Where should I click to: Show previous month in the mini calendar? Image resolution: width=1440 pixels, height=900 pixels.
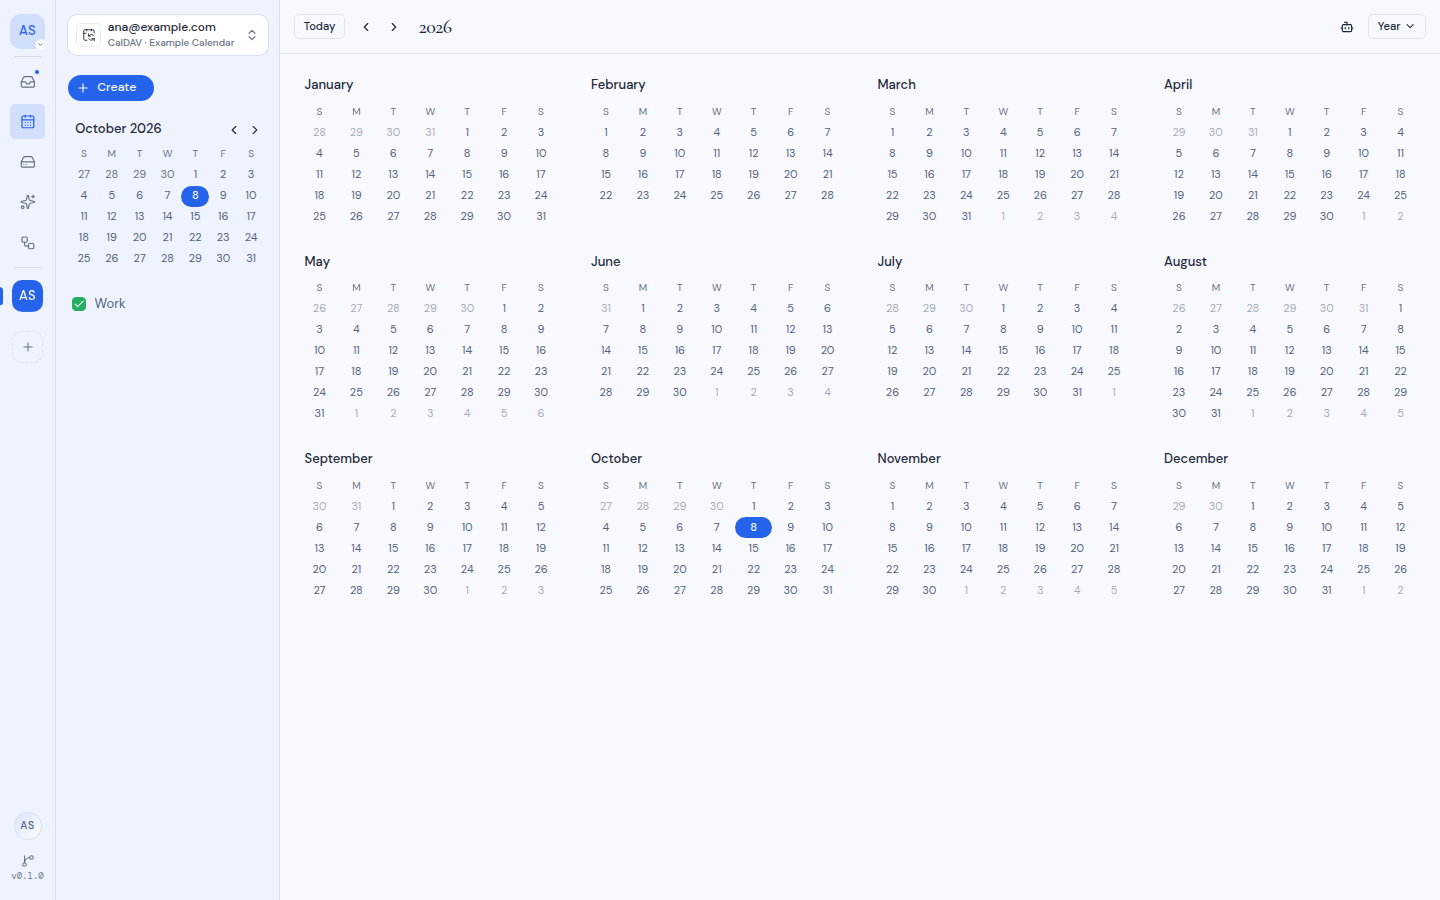point(234,130)
